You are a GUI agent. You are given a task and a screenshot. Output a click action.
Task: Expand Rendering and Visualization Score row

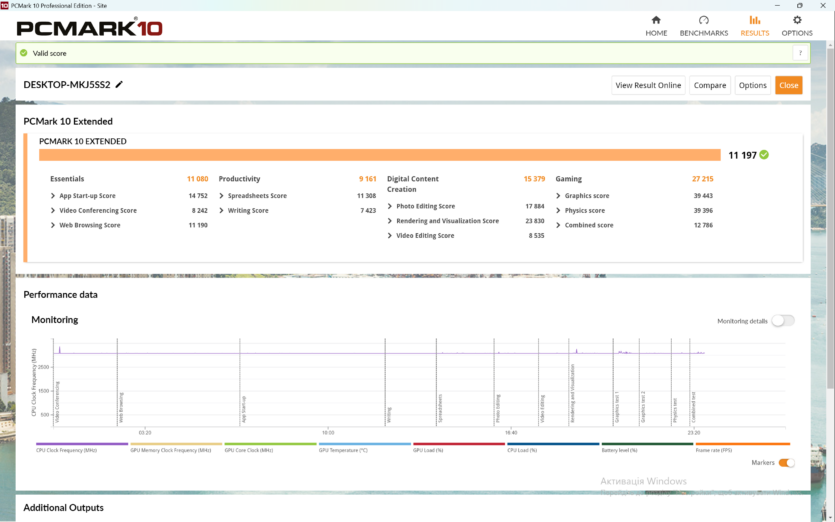pos(390,221)
